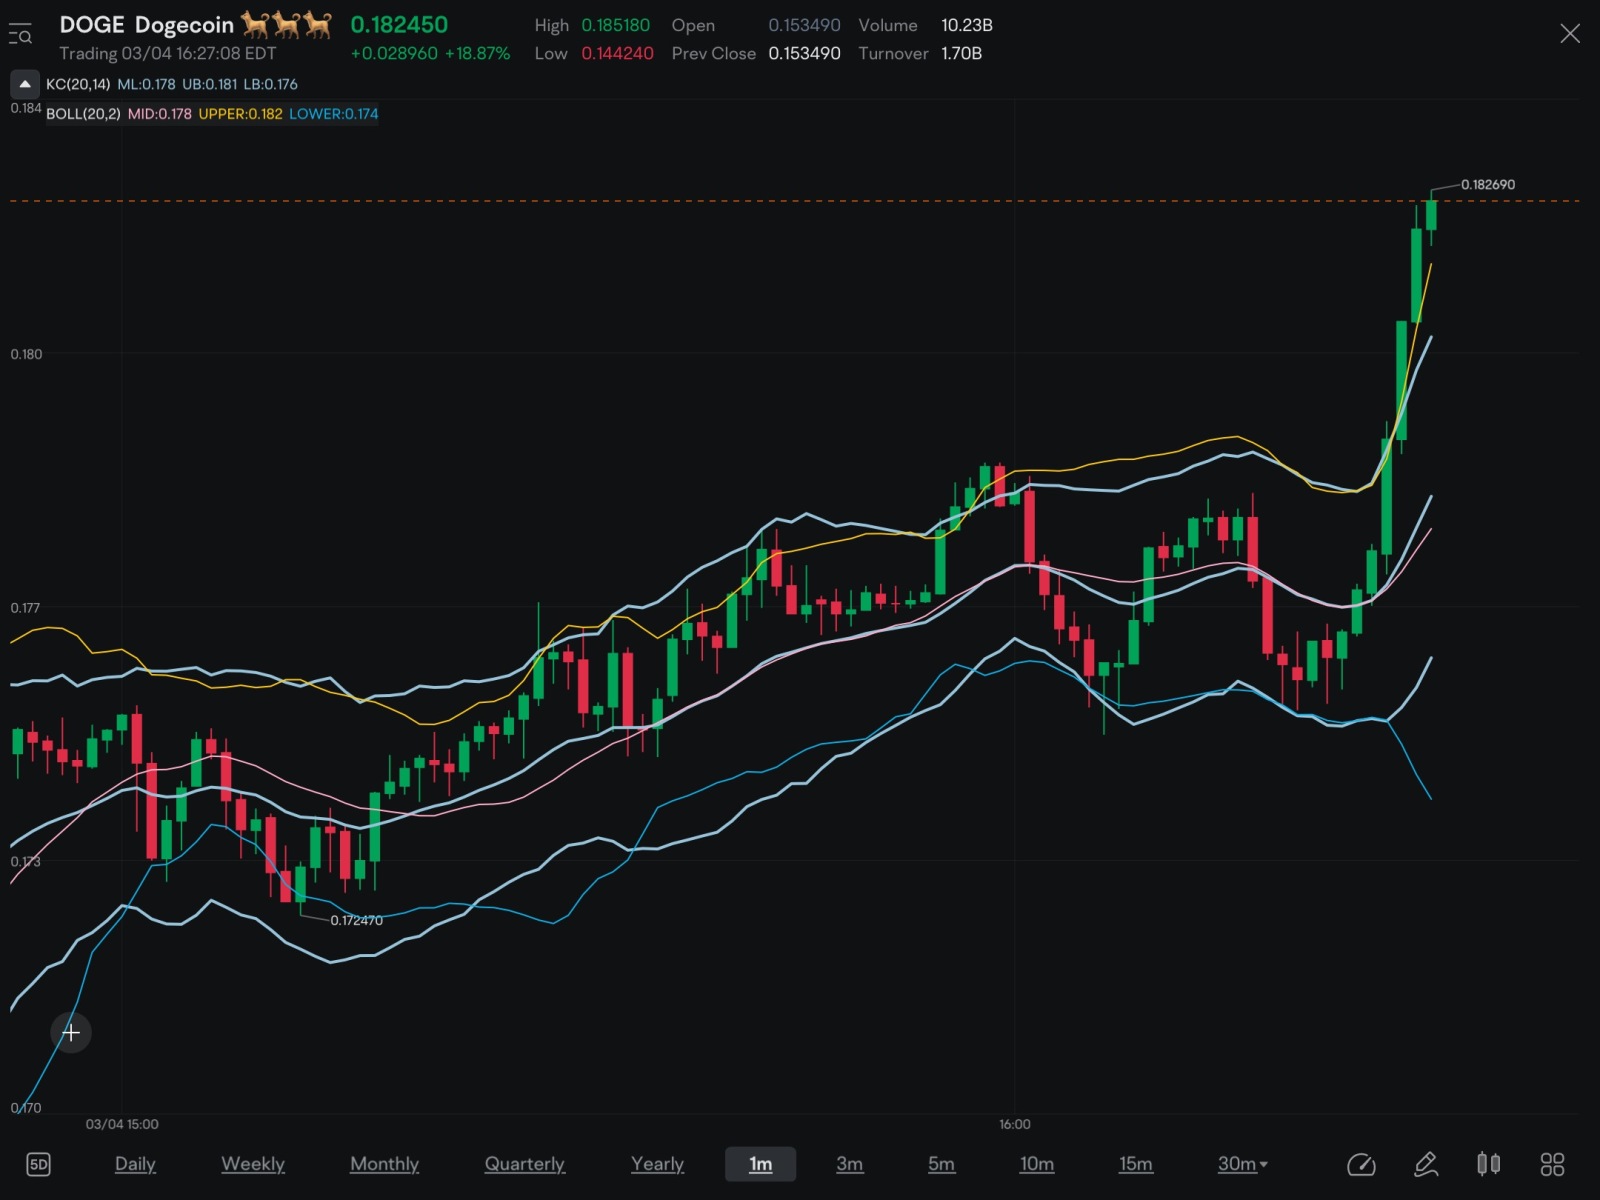Click the Turnover value 1.70B
Viewport: 1600px width, 1200px height.
click(961, 54)
